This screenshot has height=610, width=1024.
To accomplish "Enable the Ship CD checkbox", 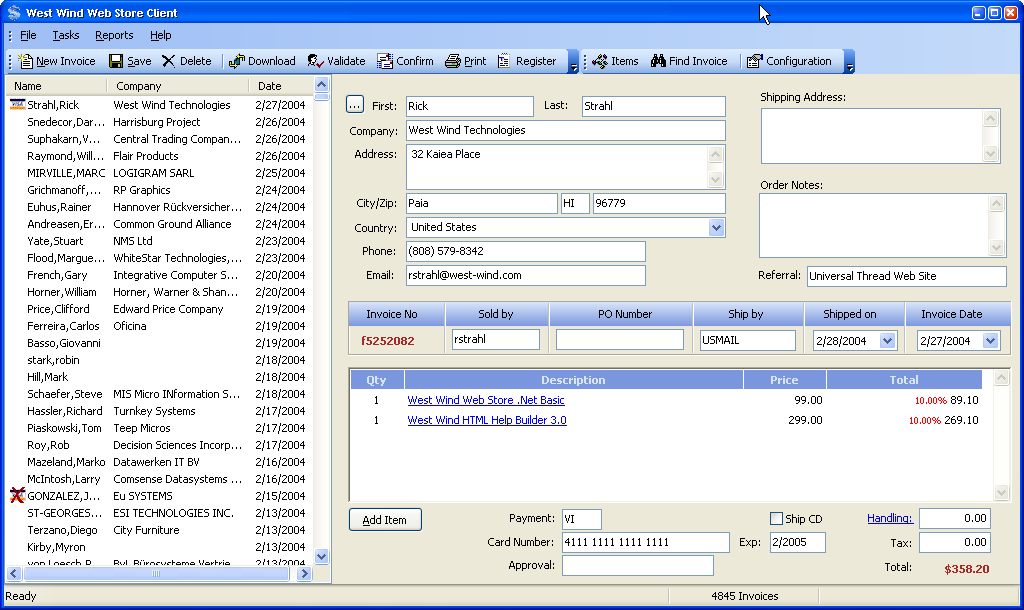I will (776, 519).
